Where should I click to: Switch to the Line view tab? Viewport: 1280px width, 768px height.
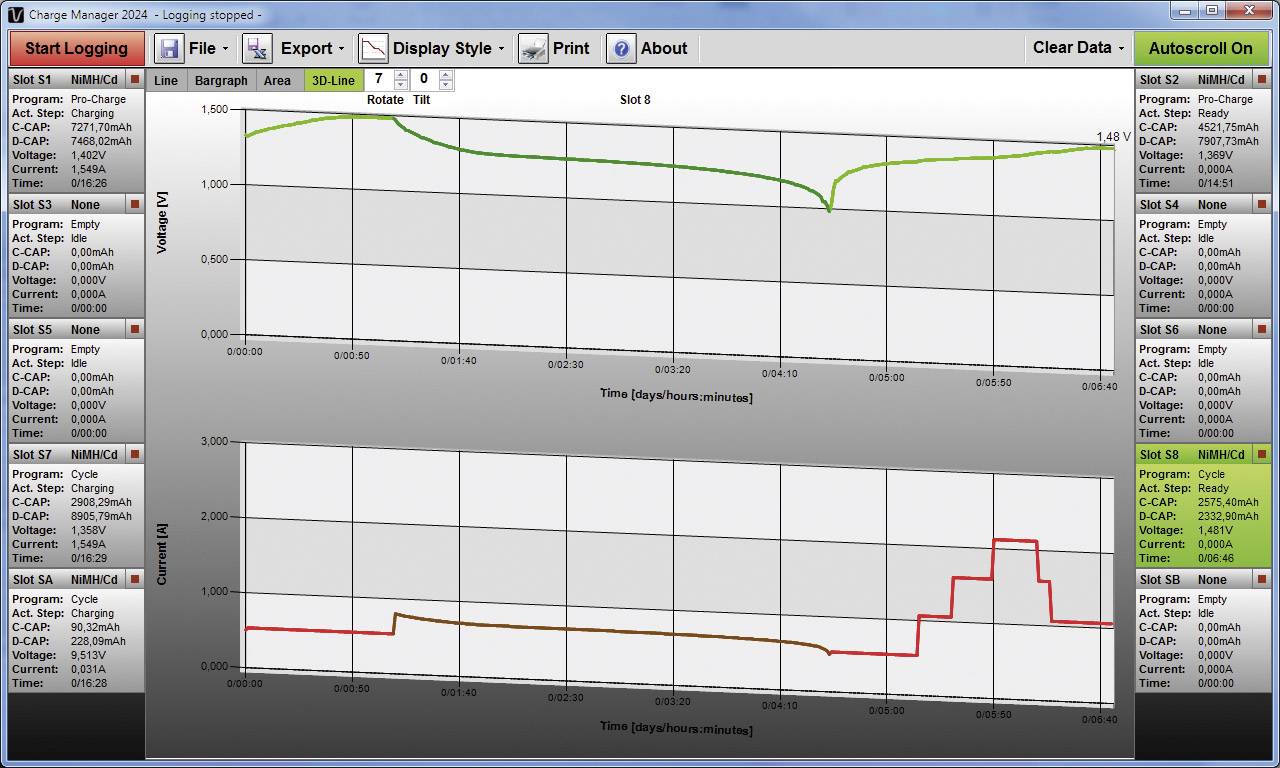click(166, 79)
